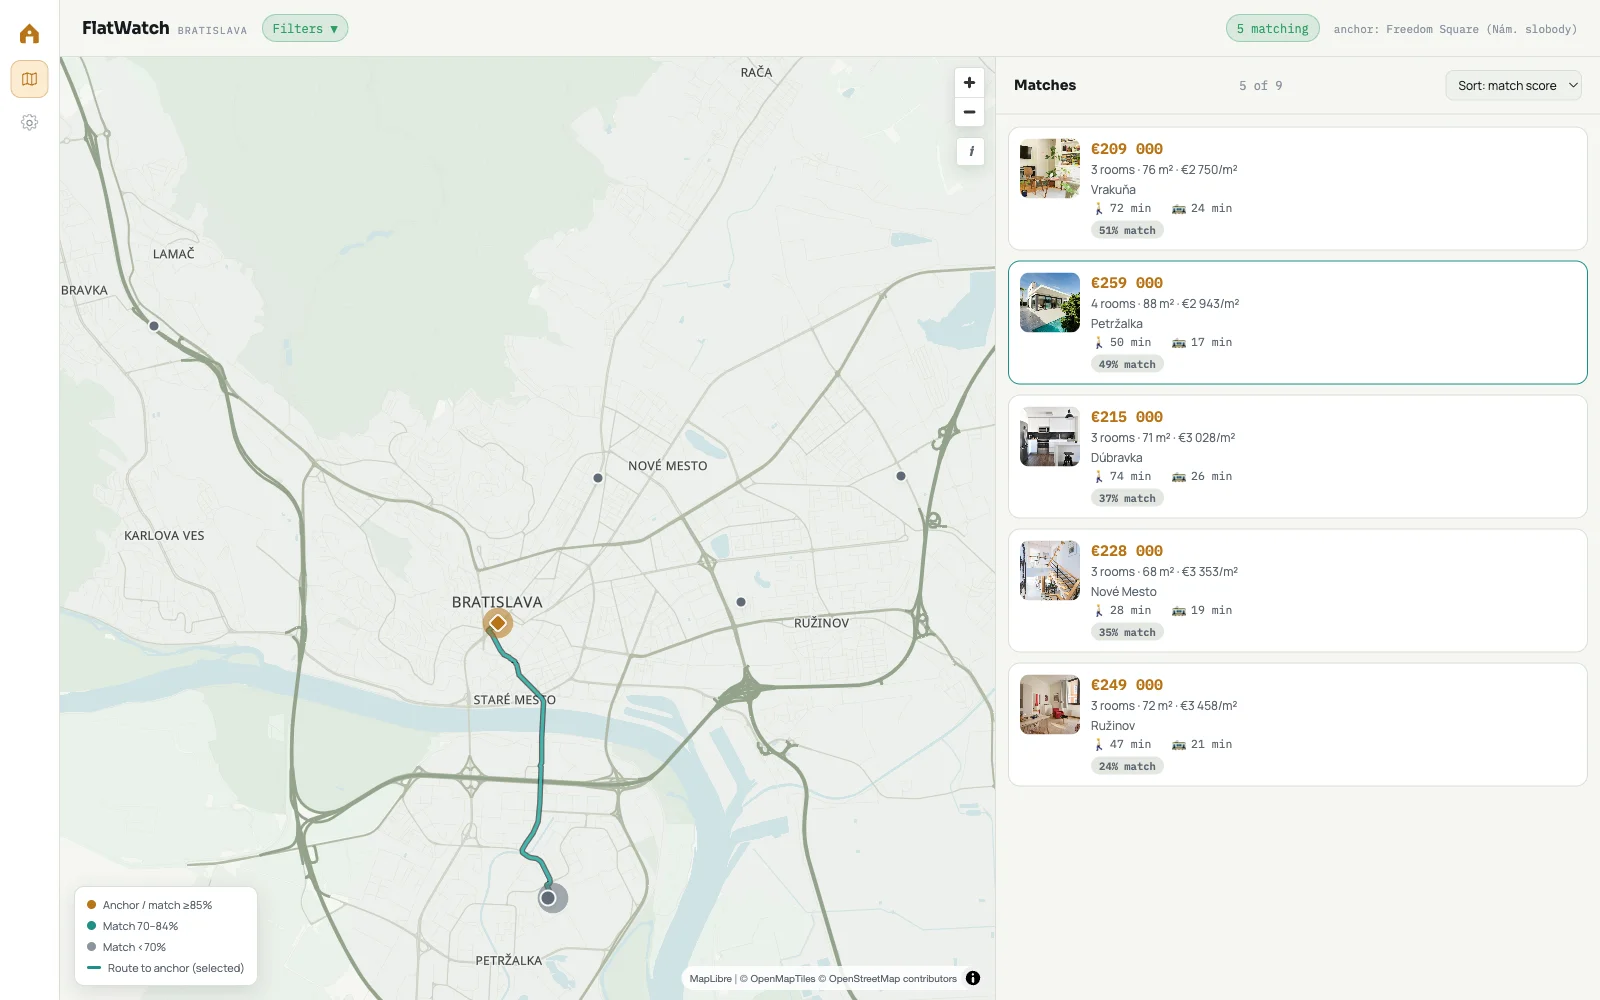Click the 5 matching badge

(1272, 29)
